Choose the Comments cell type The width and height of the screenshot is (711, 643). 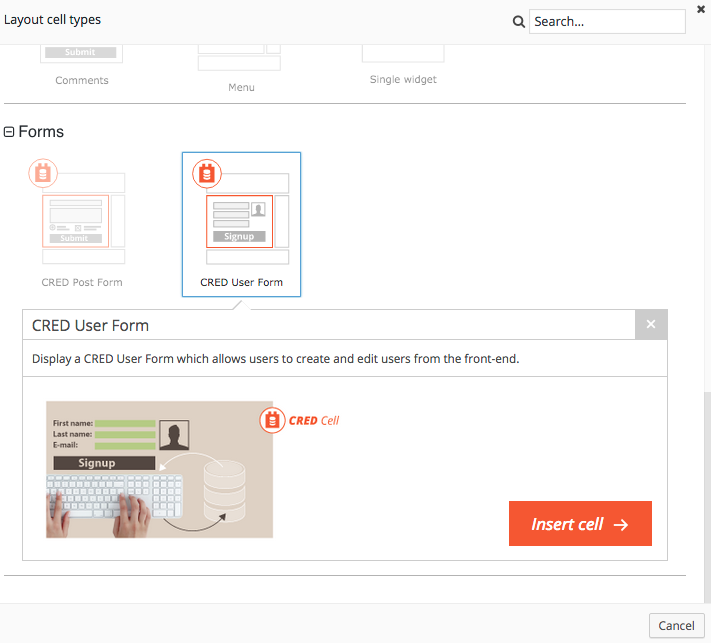tap(82, 66)
